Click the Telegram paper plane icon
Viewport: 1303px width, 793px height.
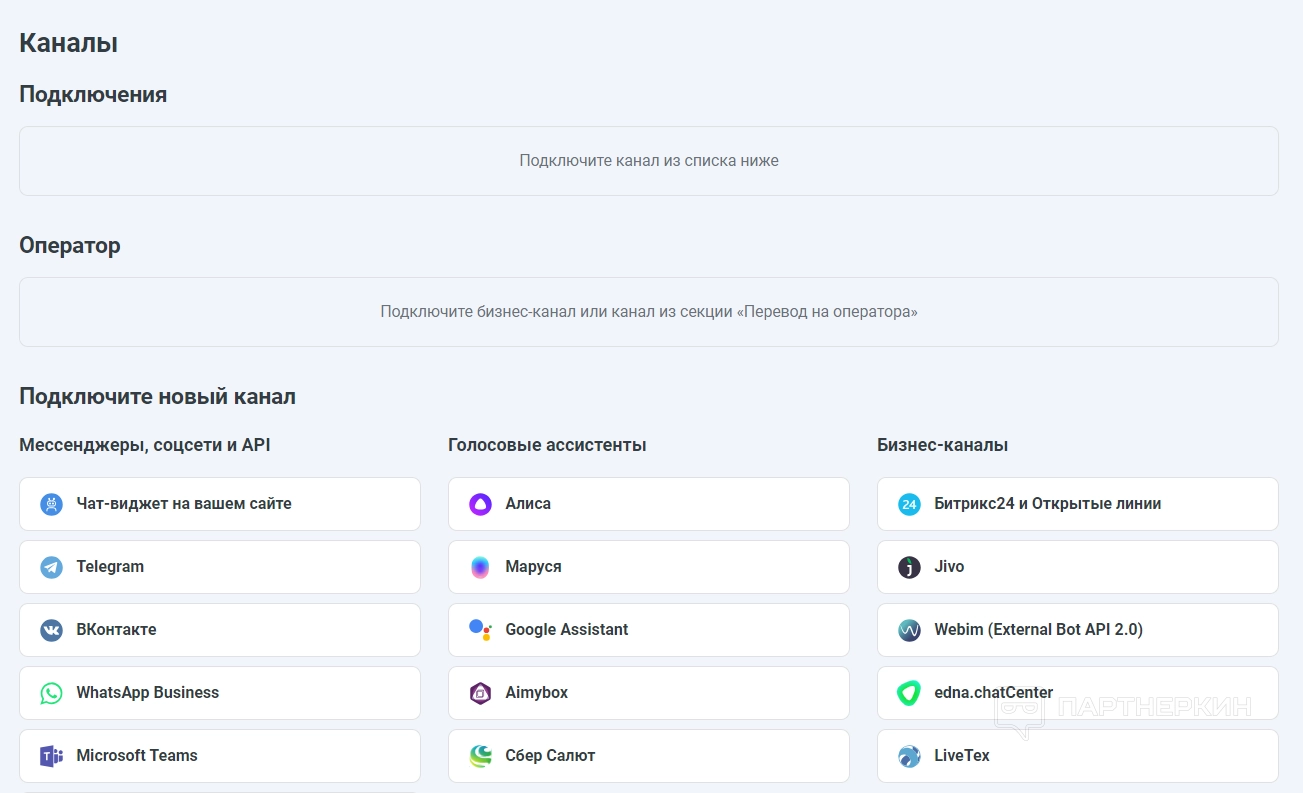(51, 567)
